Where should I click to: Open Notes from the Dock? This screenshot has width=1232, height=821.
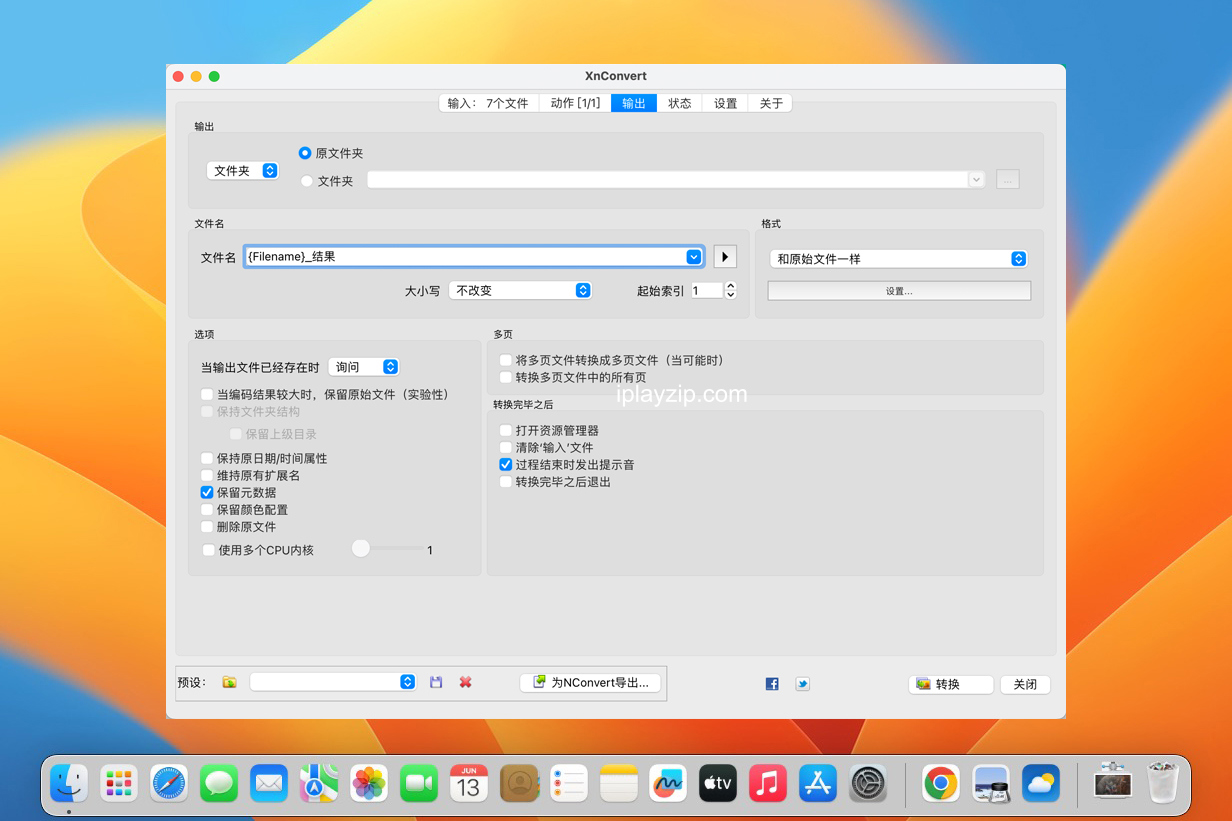(619, 783)
